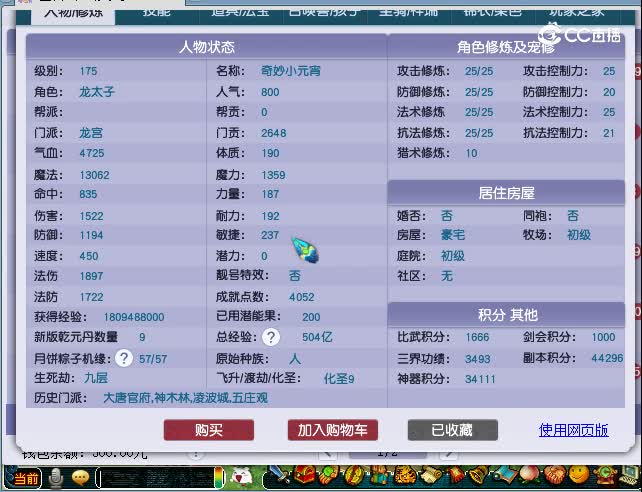Click the role value 龙太子
The image size is (642, 492).
[97, 92]
